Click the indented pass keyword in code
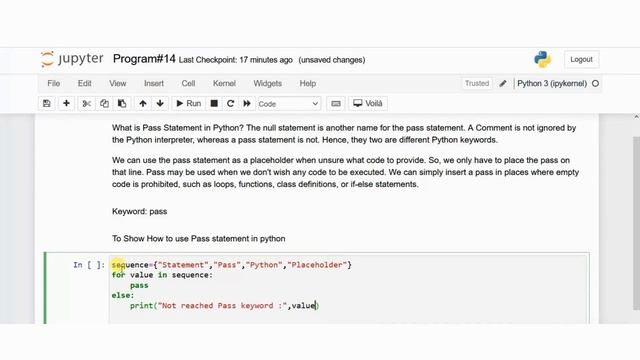Screen dimensions: 640x360 [139, 285]
